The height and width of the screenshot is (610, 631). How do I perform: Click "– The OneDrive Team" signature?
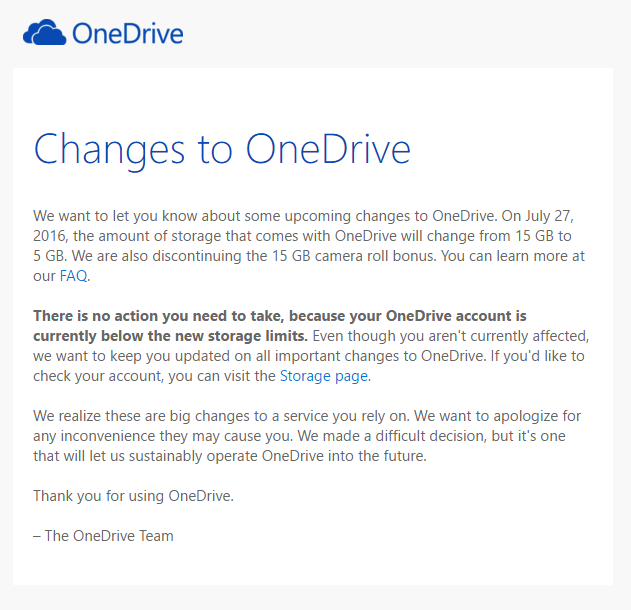pos(103,535)
